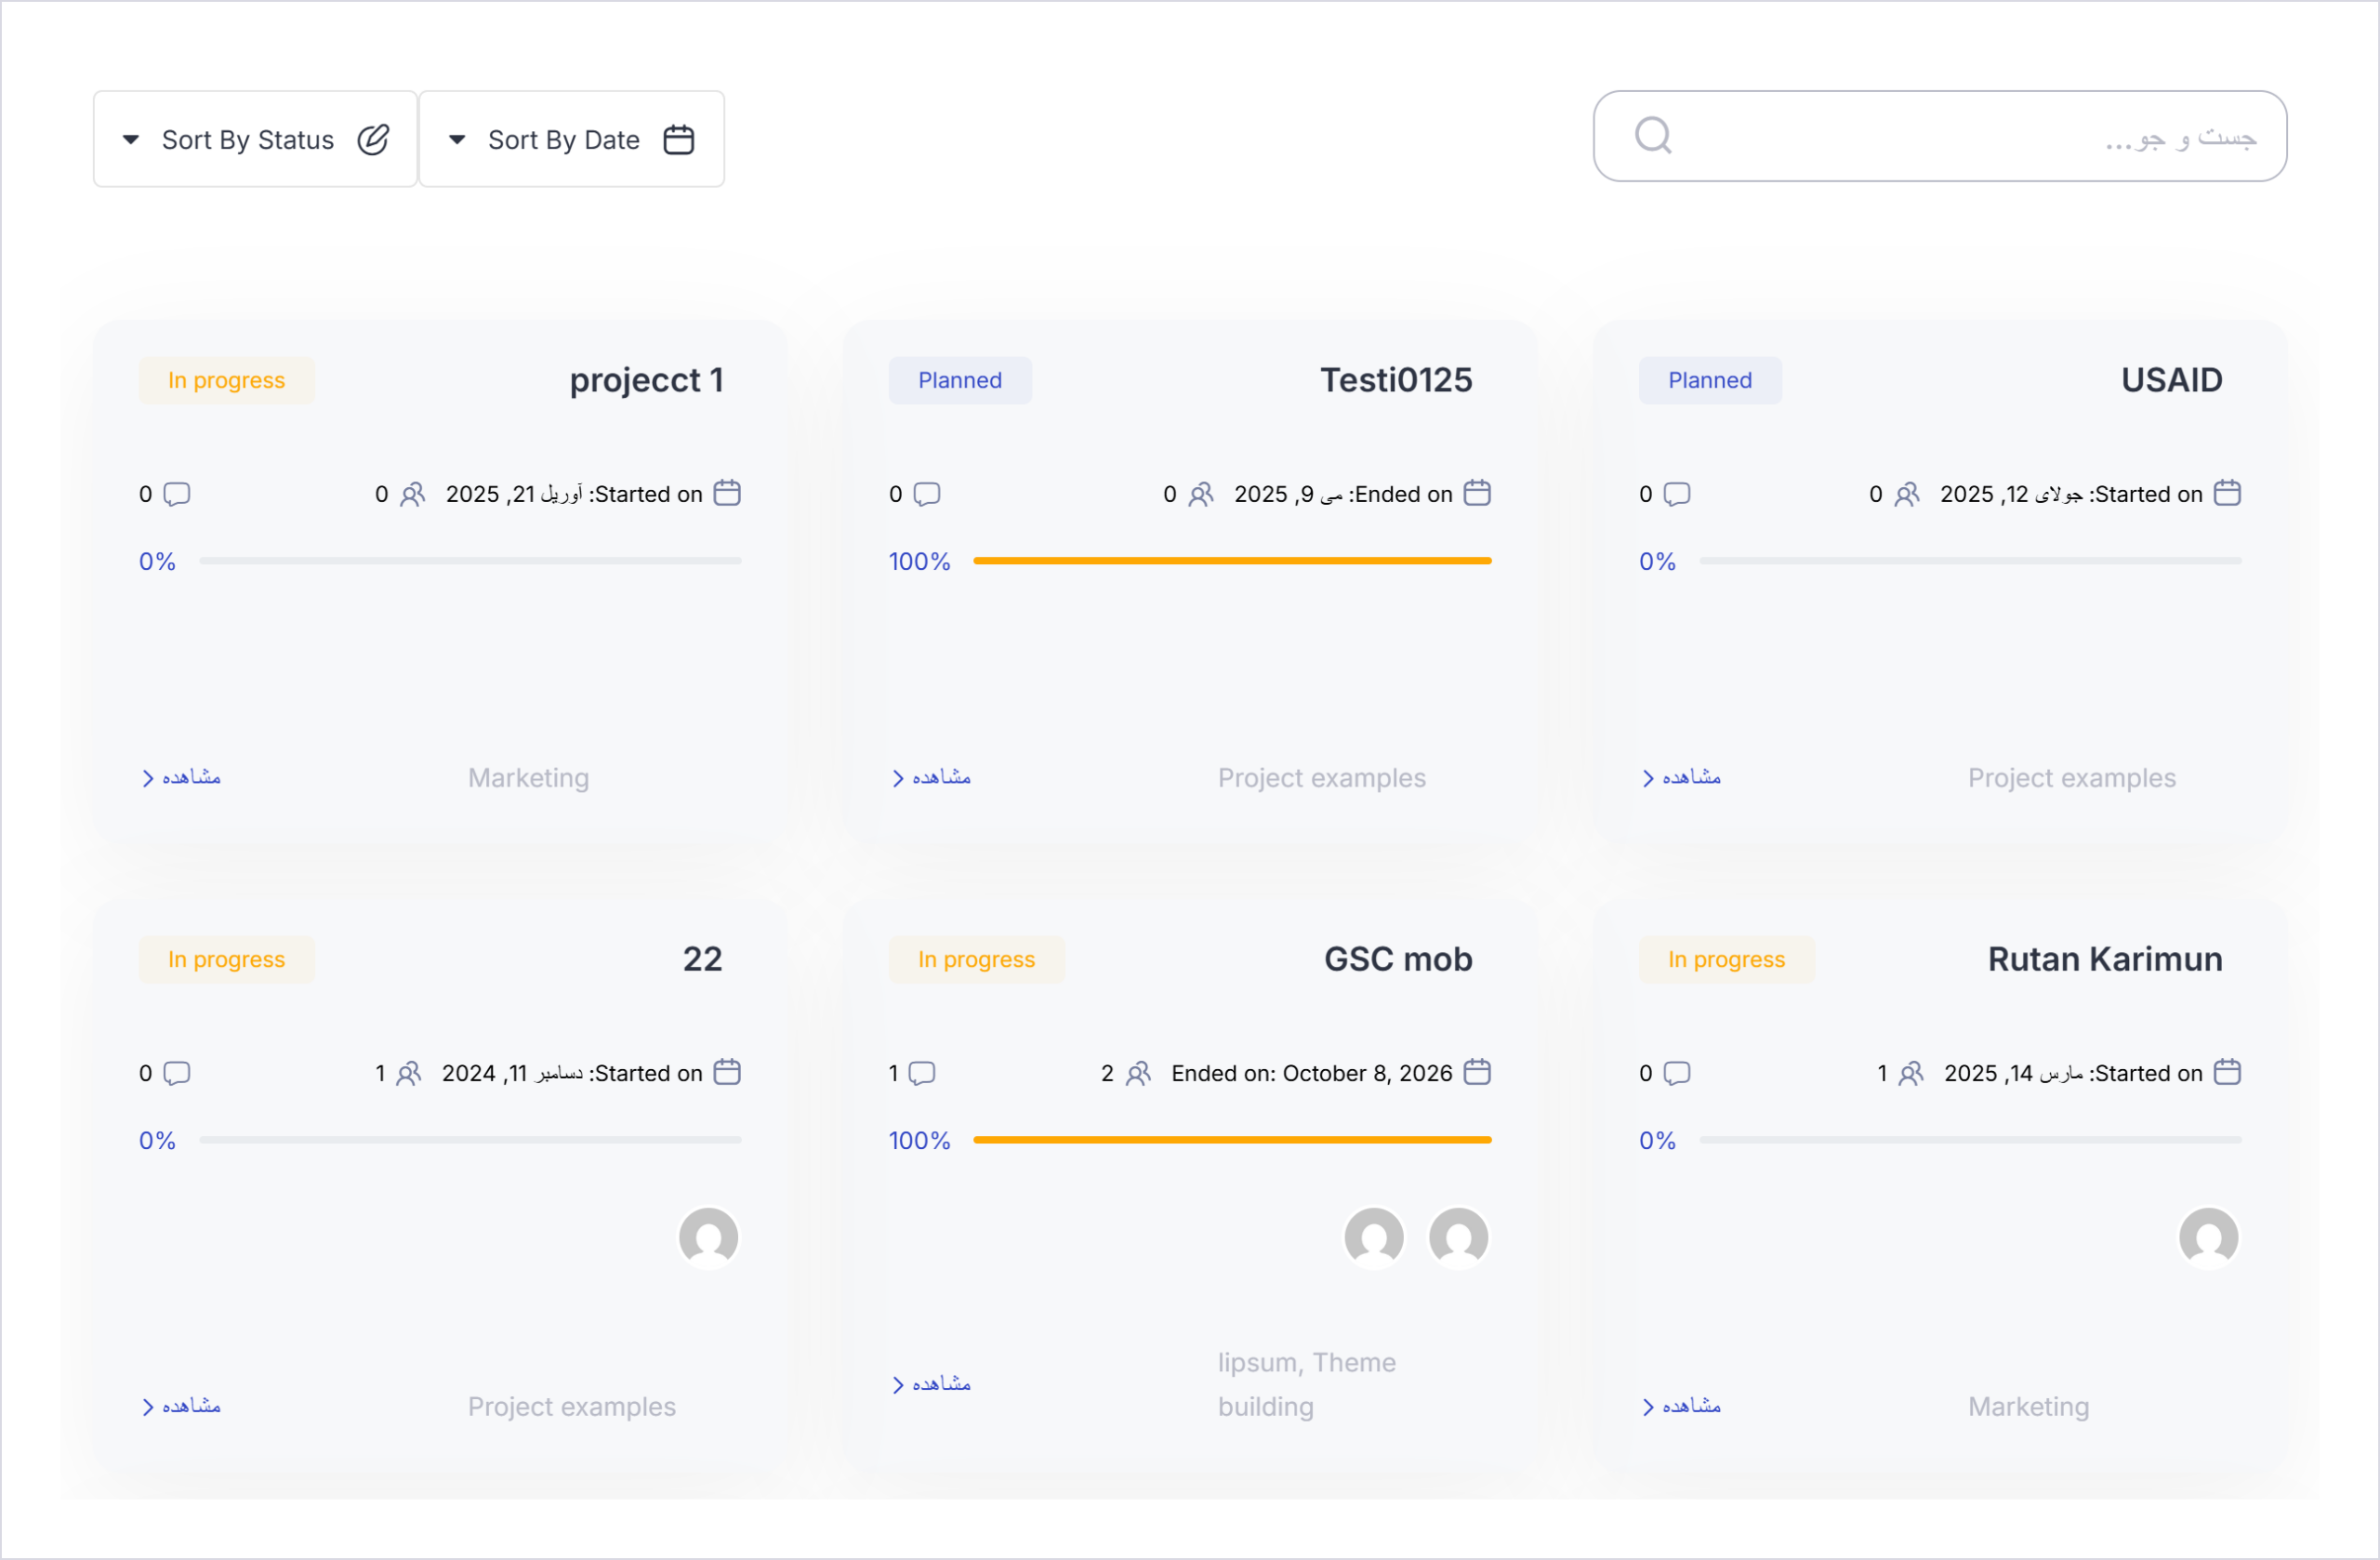Open the view link on projecct 1 card

pos(181,777)
